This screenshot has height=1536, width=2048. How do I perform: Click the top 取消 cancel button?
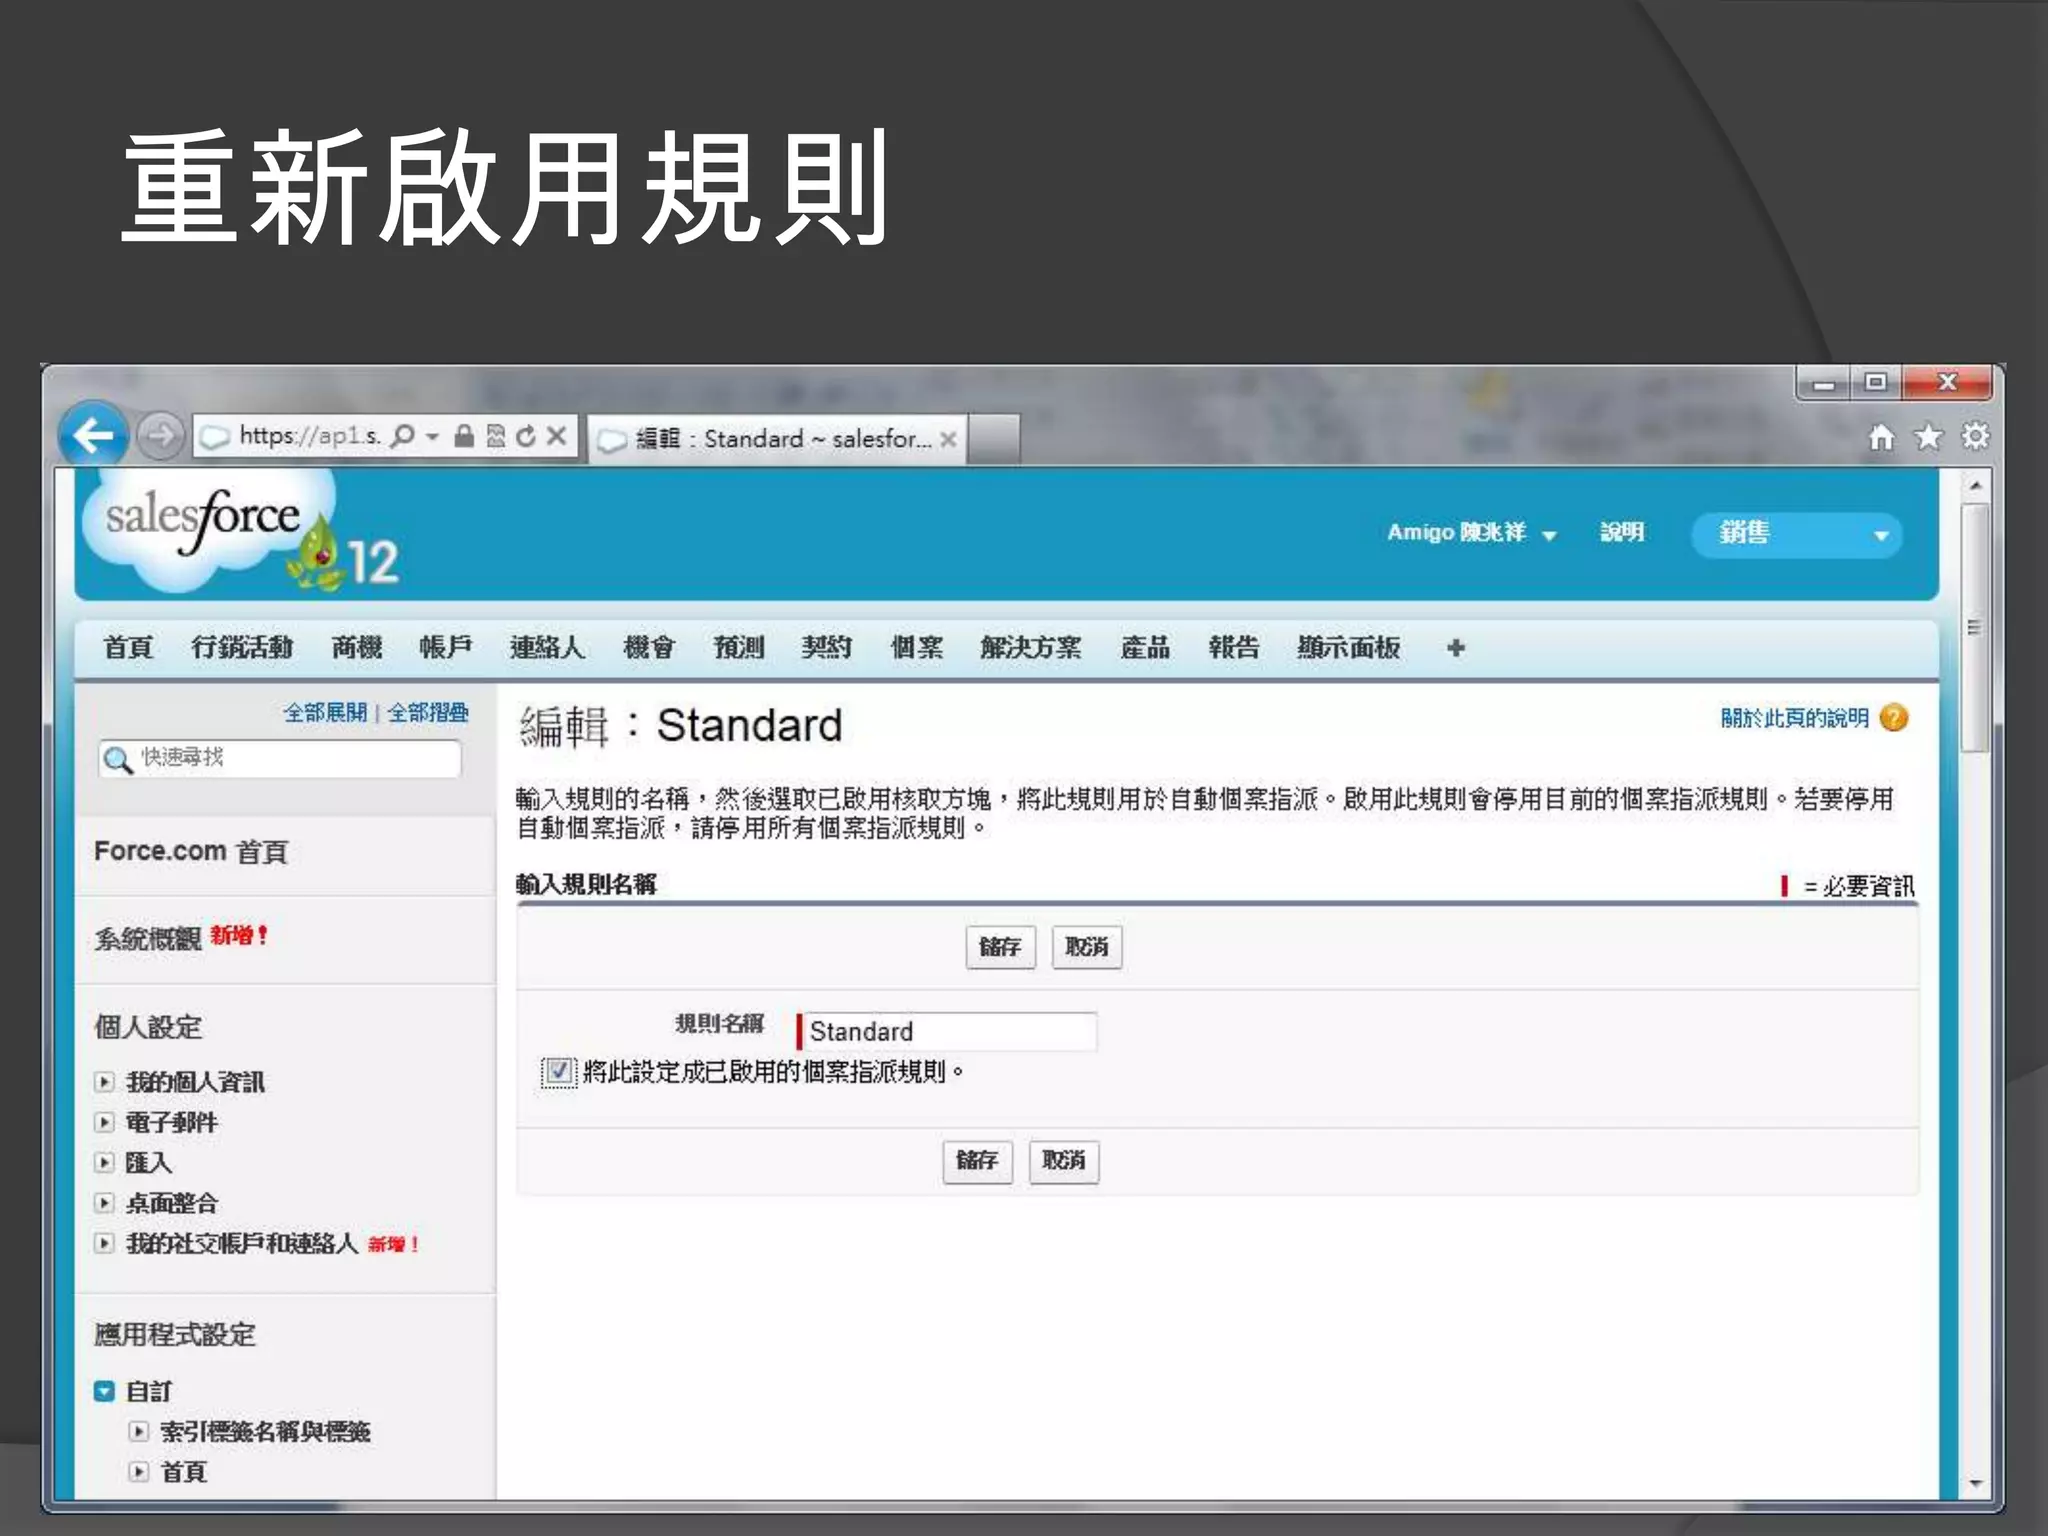point(1087,947)
